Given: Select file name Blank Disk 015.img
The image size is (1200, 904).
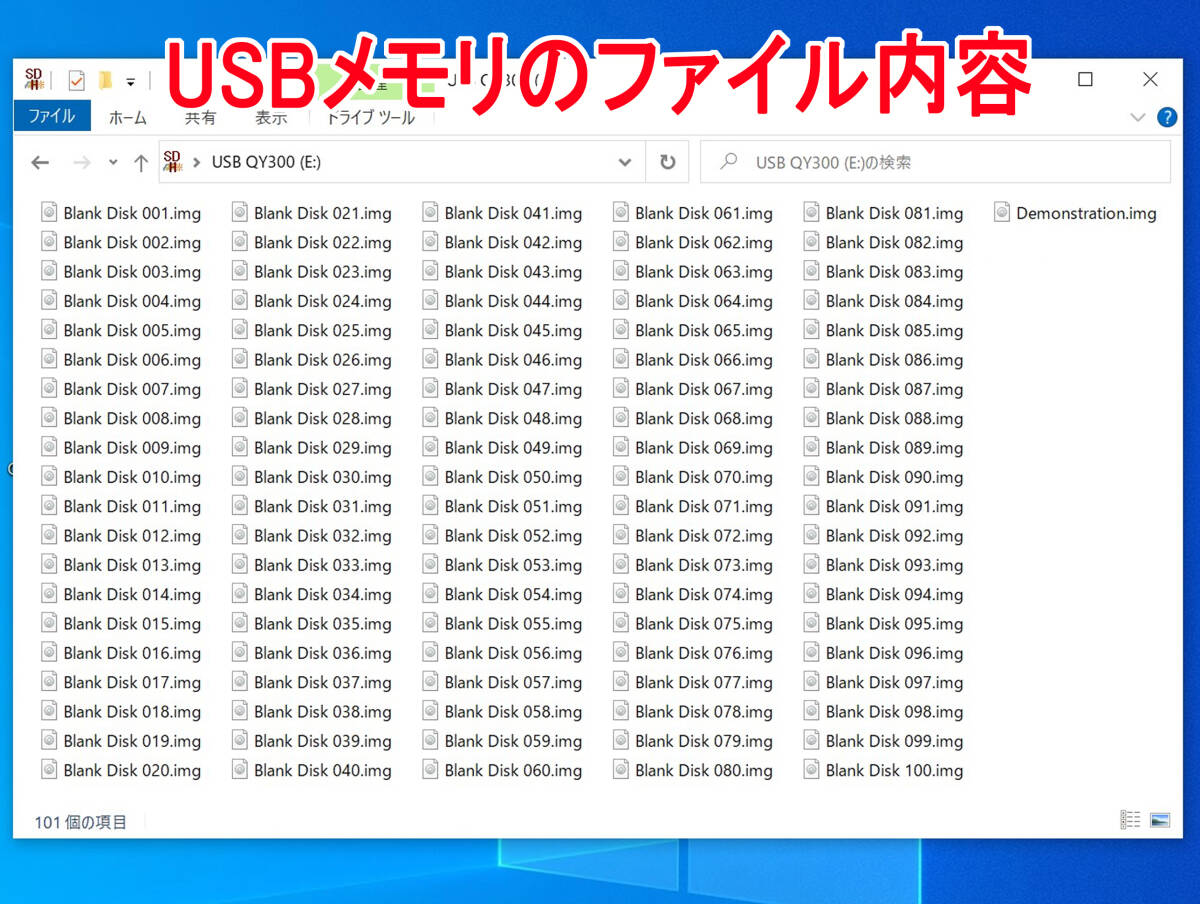Looking at the screenshot, I should point(132,623).
